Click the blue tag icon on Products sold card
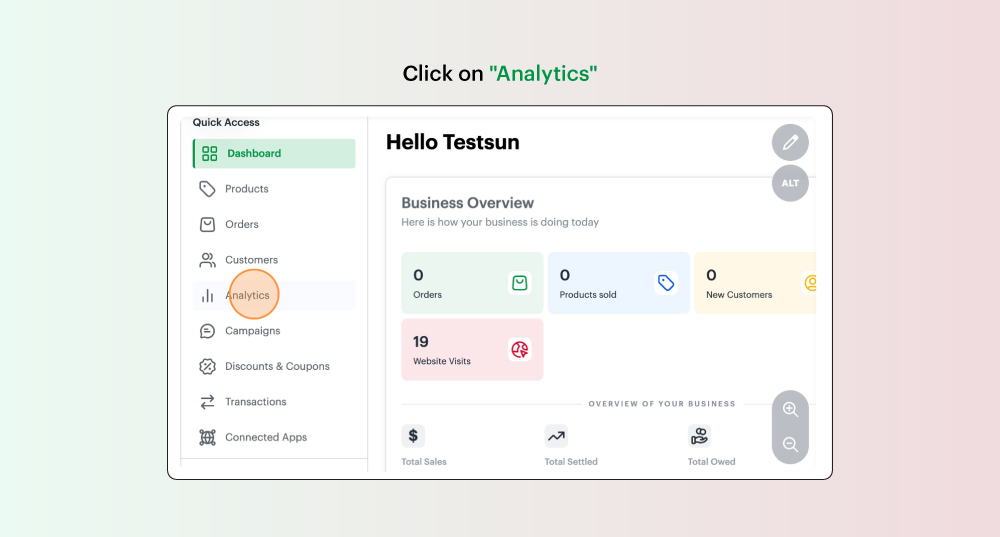 pos(666,283)
